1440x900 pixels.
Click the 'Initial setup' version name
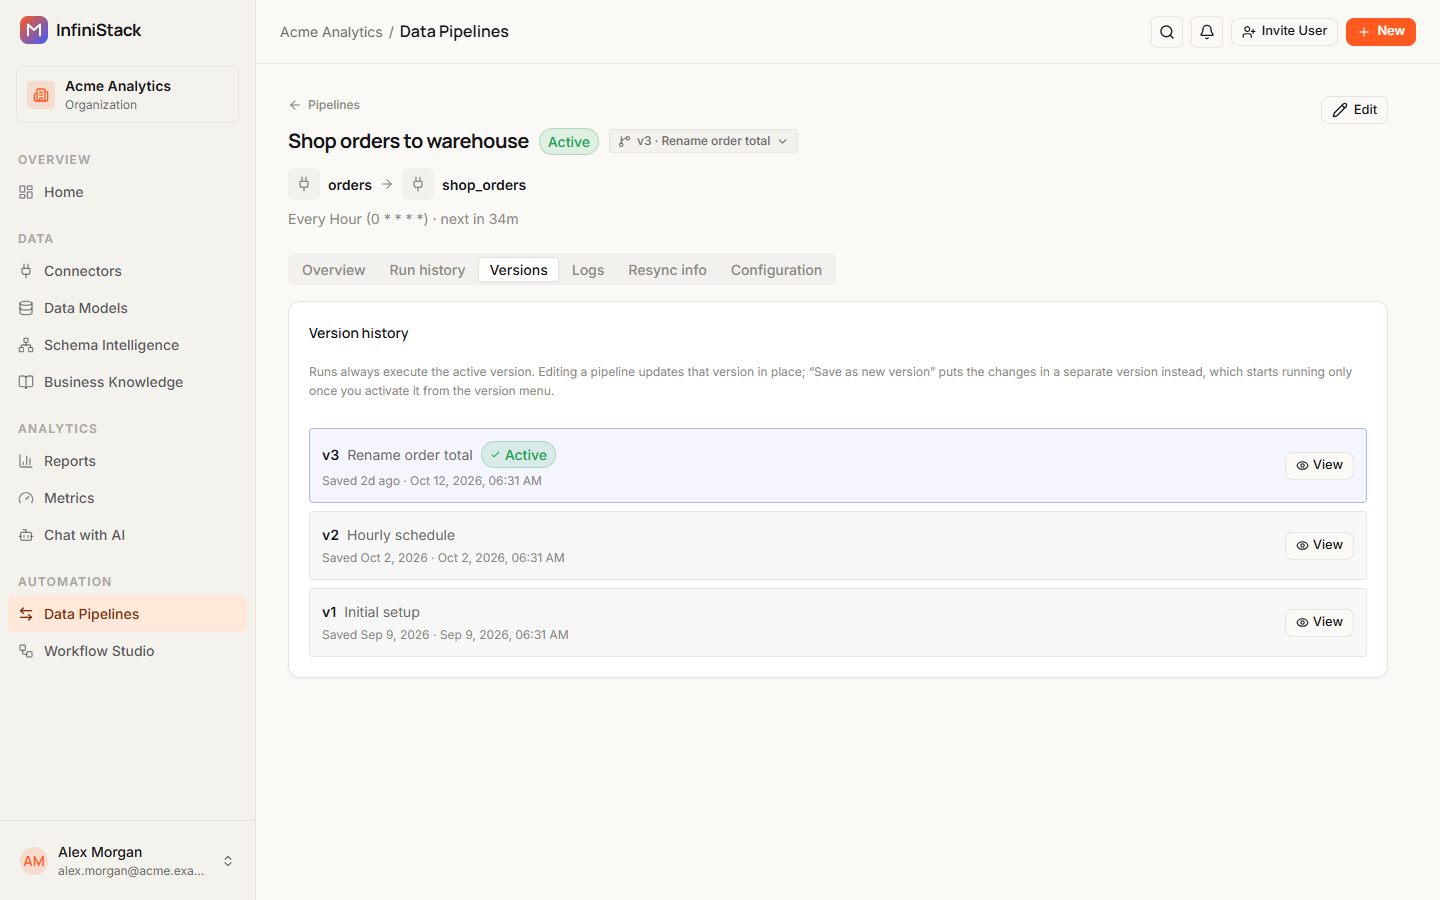[x=382, y=612]
